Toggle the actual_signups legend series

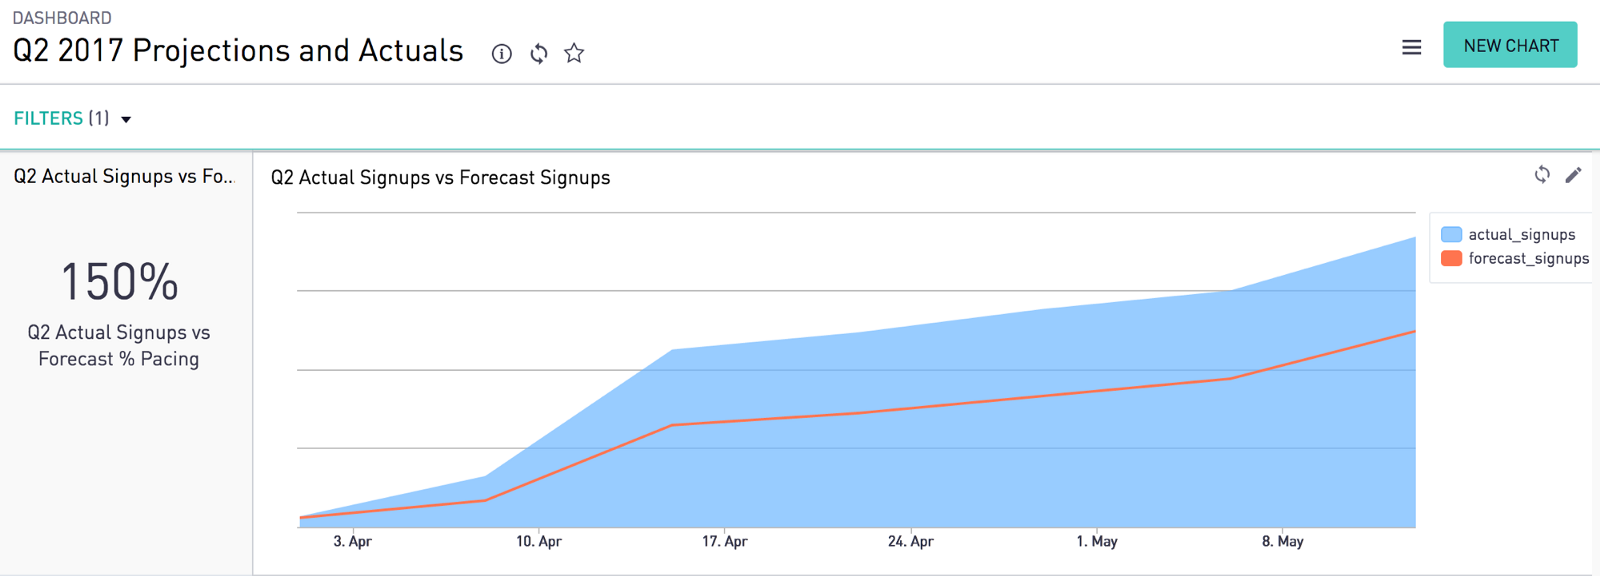coord(1521,234)
